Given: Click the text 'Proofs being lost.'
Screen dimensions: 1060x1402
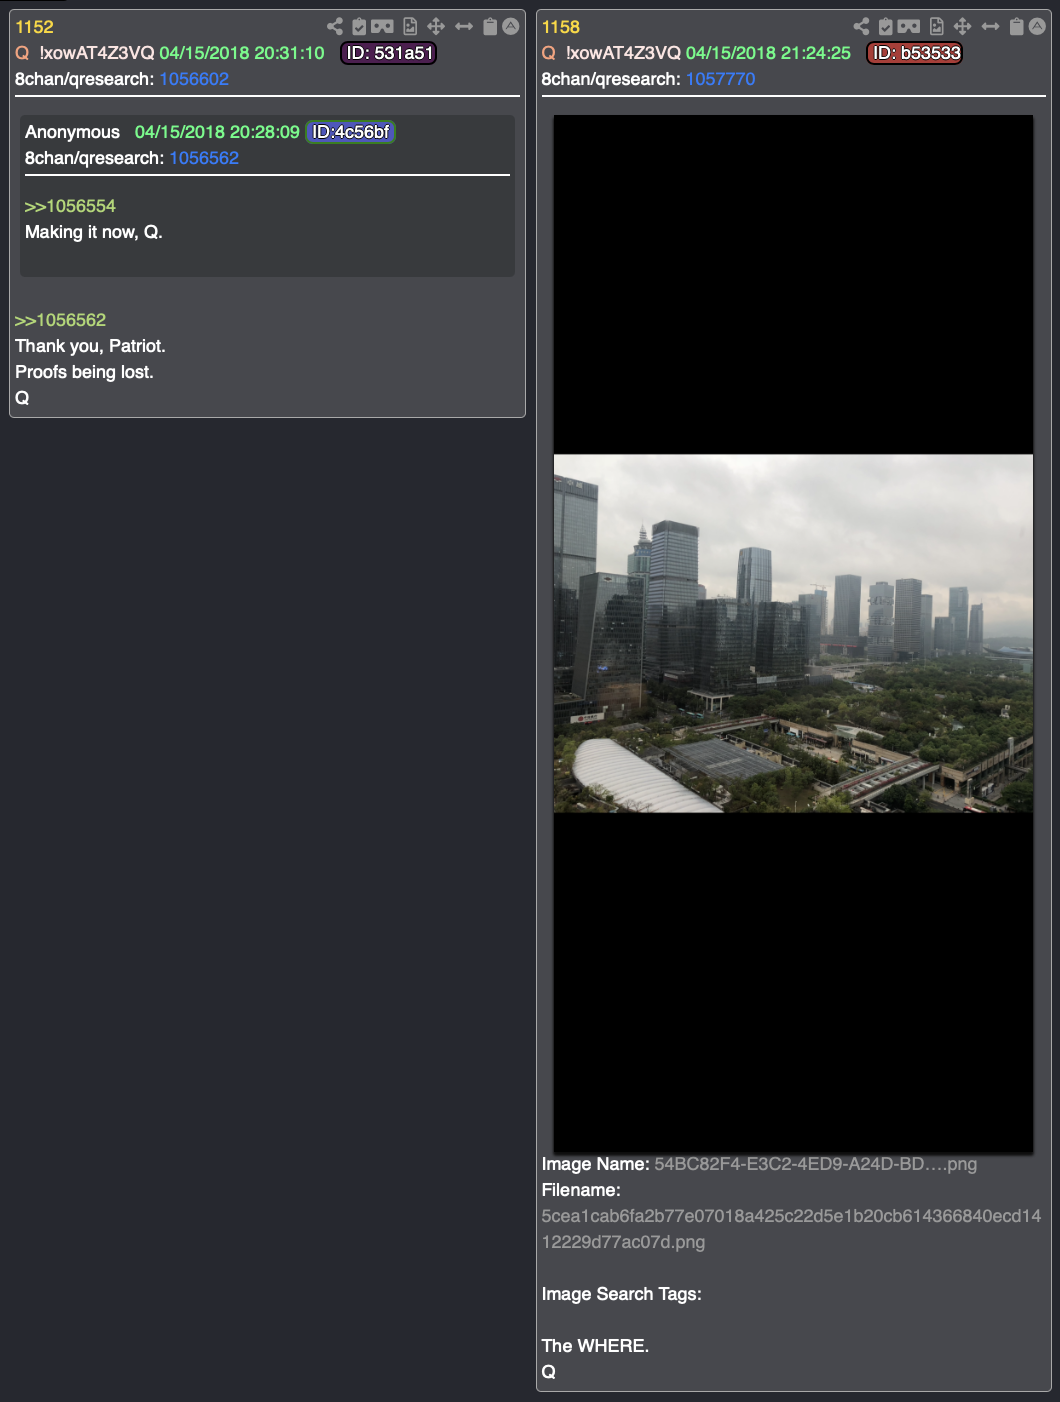Looking at the screenshot, I should (x=84, y=372).
